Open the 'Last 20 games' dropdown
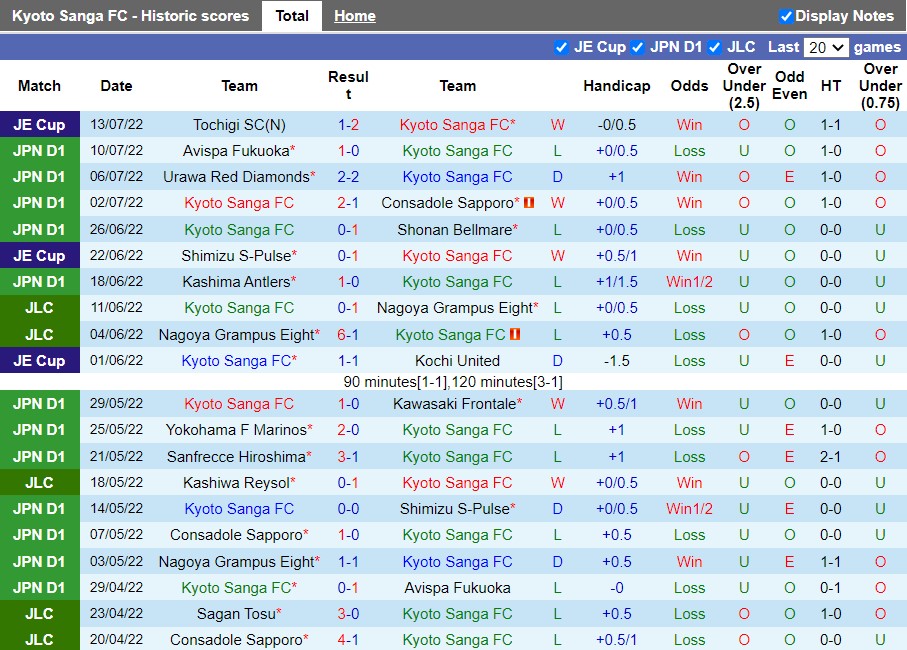The height and width of the screenshot is (650, 907). point(827,46)
